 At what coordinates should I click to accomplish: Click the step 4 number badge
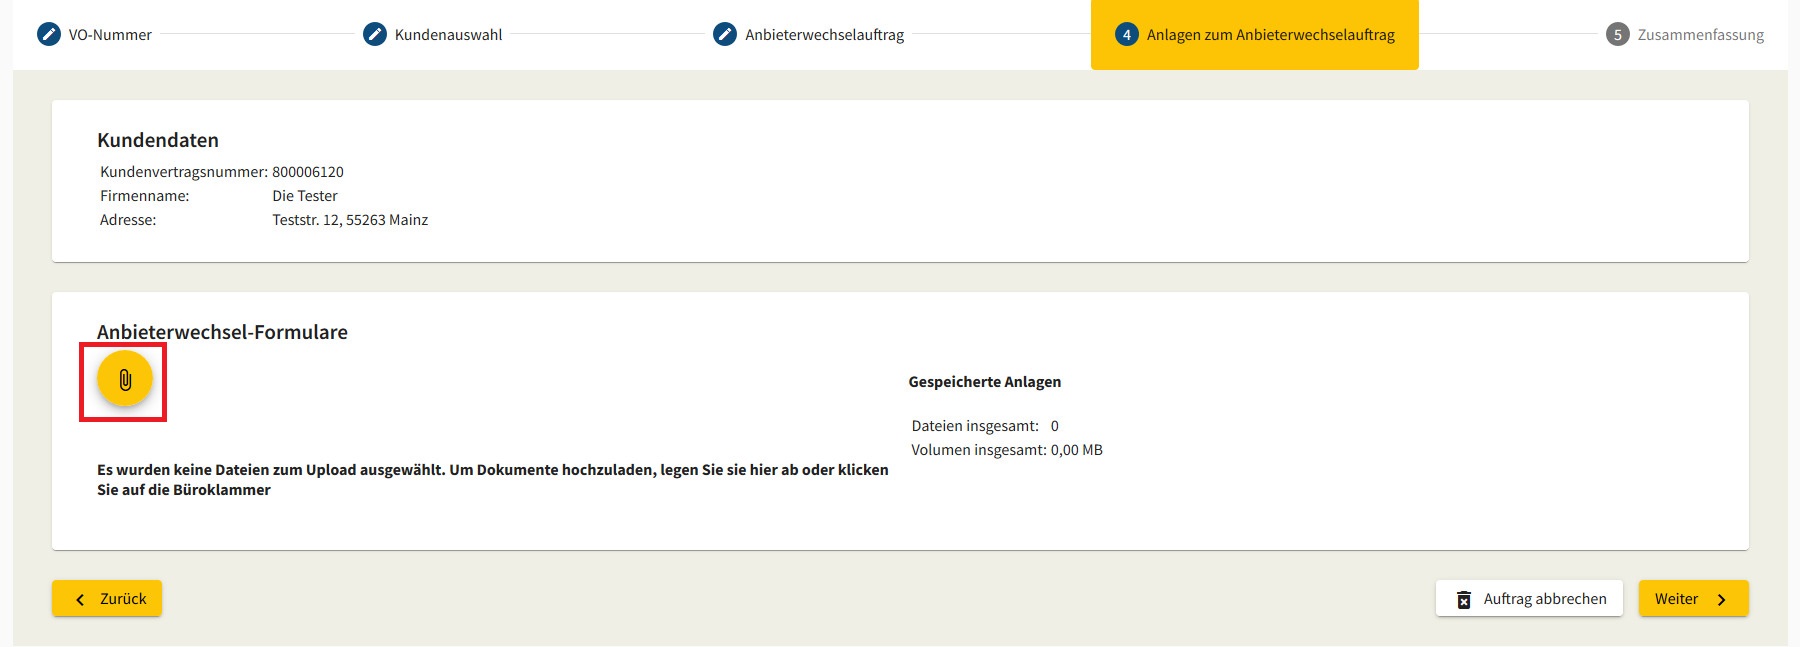[1127, 34]
